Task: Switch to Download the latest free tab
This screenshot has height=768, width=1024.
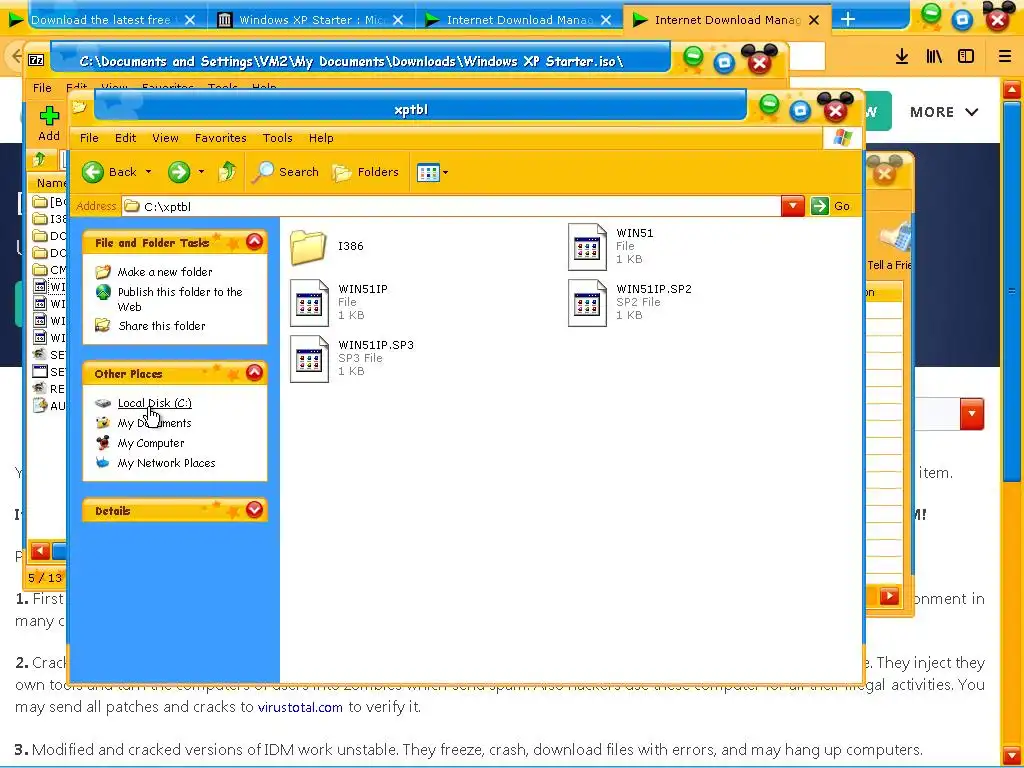Action: pyautogui.click(x=100, y=20)
